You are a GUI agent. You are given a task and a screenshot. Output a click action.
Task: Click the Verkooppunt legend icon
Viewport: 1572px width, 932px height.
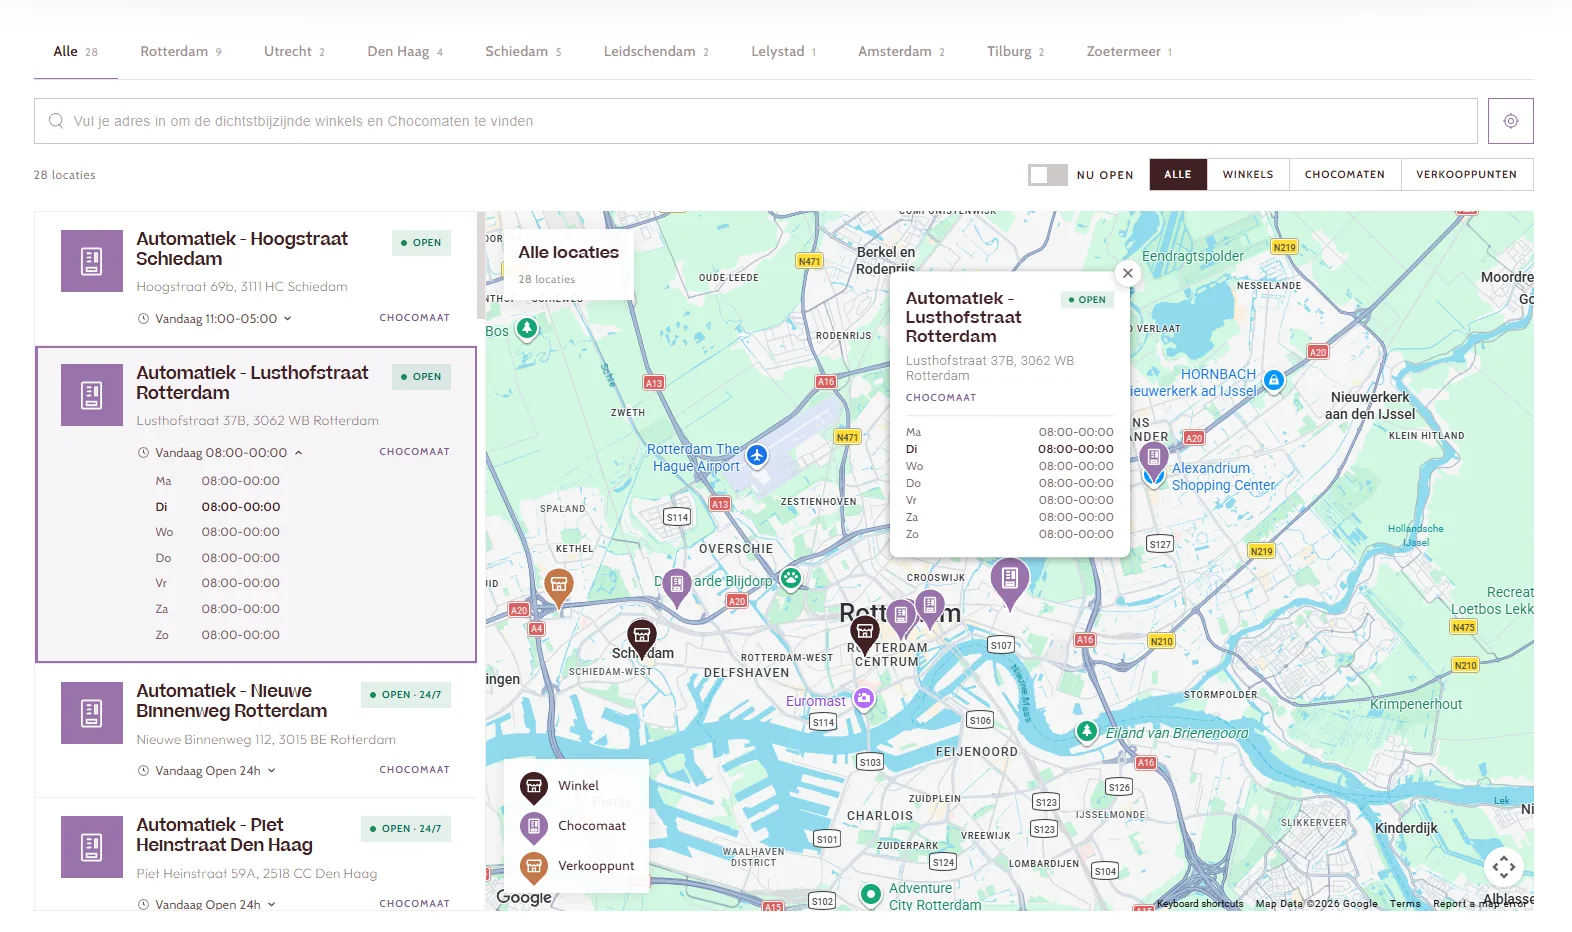click(x=534, y=867)
